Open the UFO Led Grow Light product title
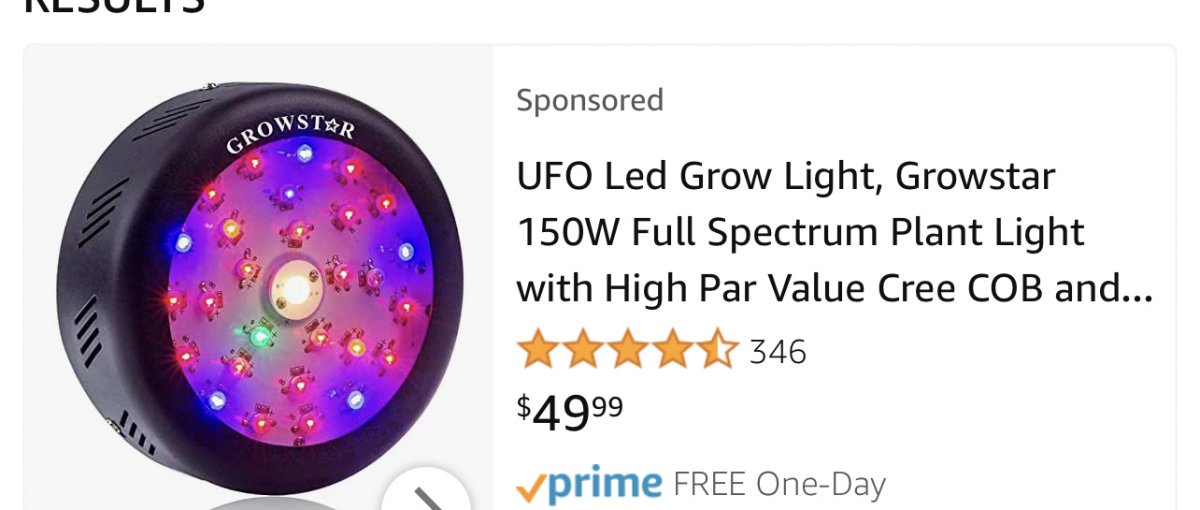 coord(786,177)
